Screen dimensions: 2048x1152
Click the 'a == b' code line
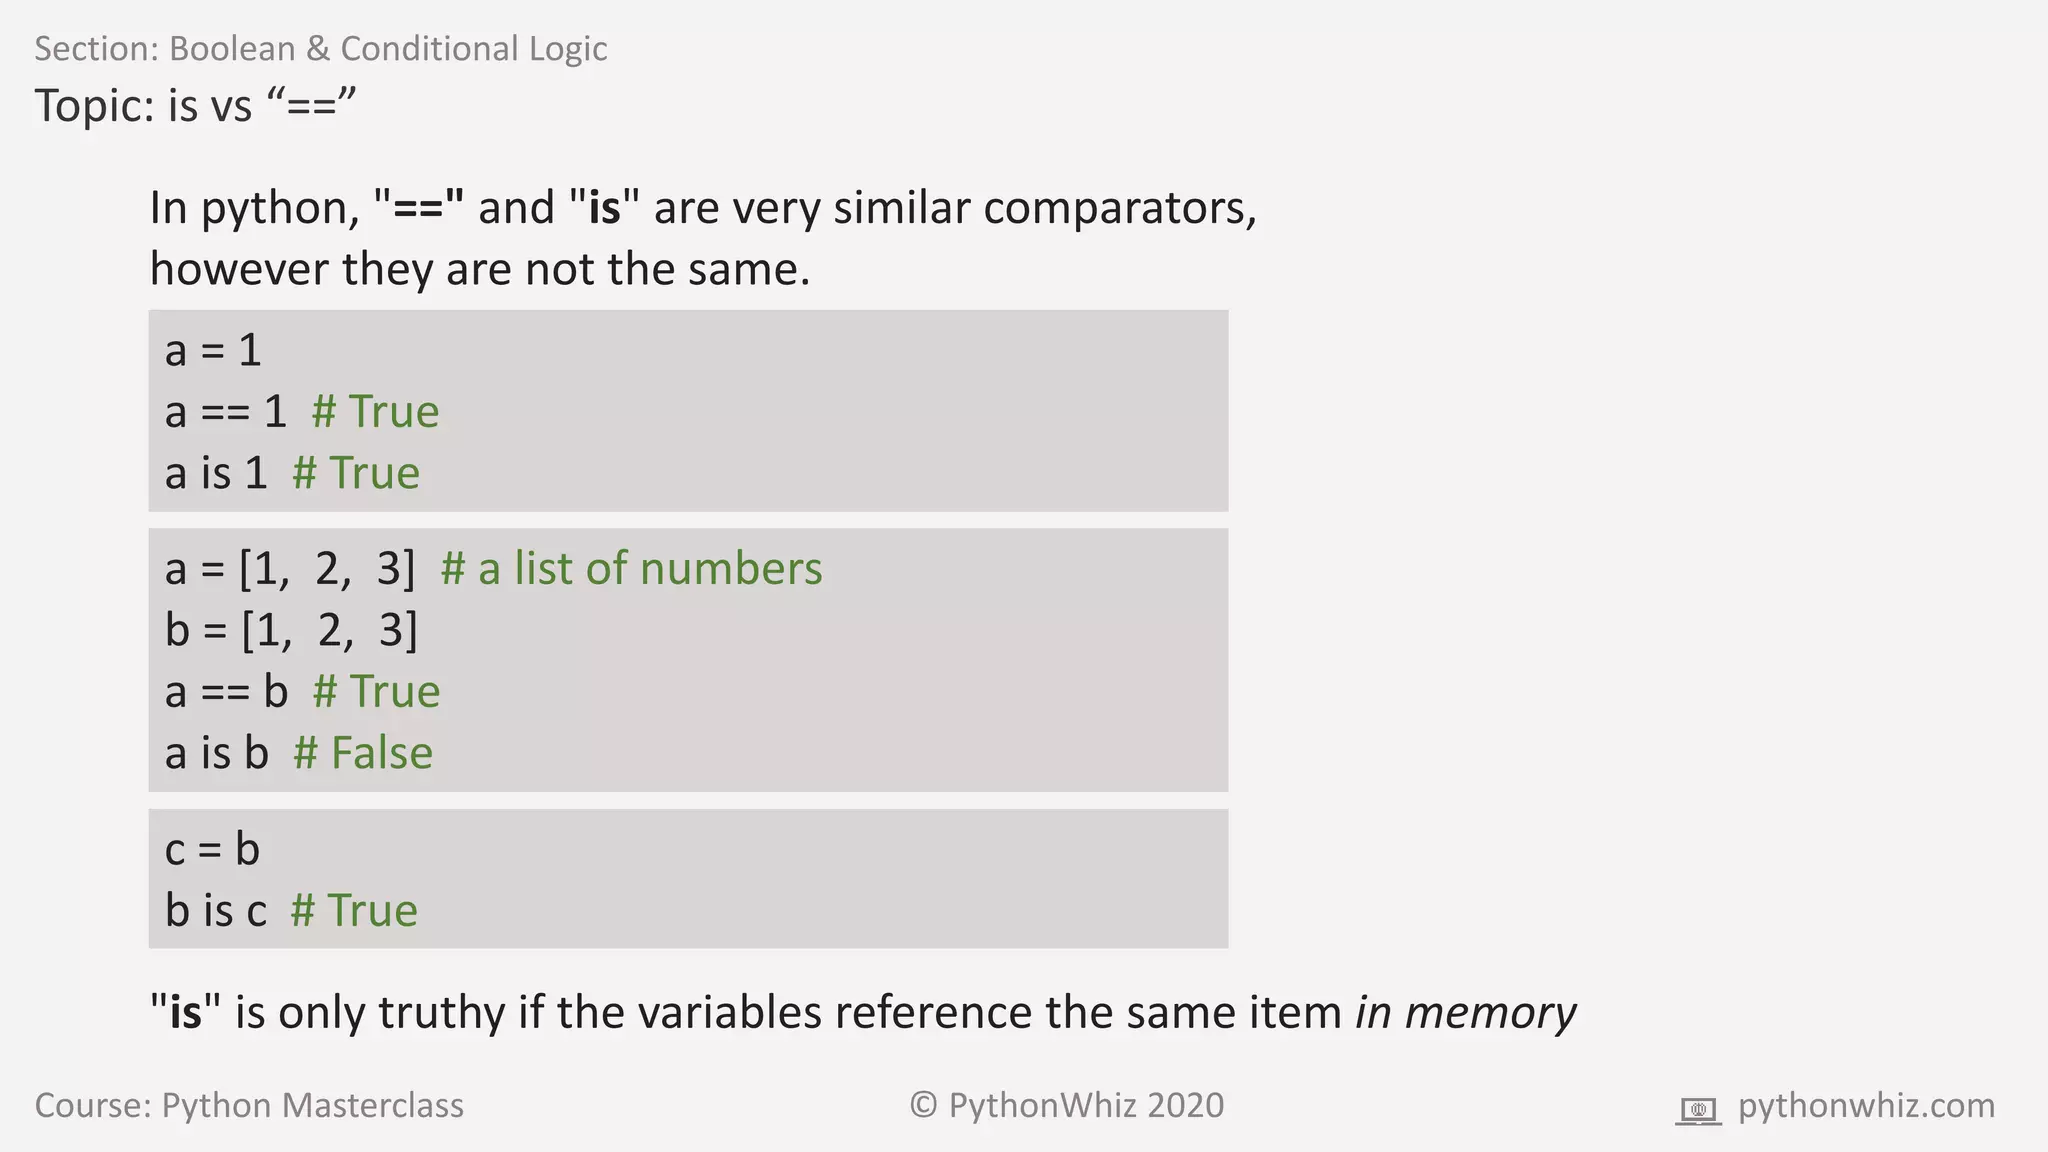(x=226, y=692)
